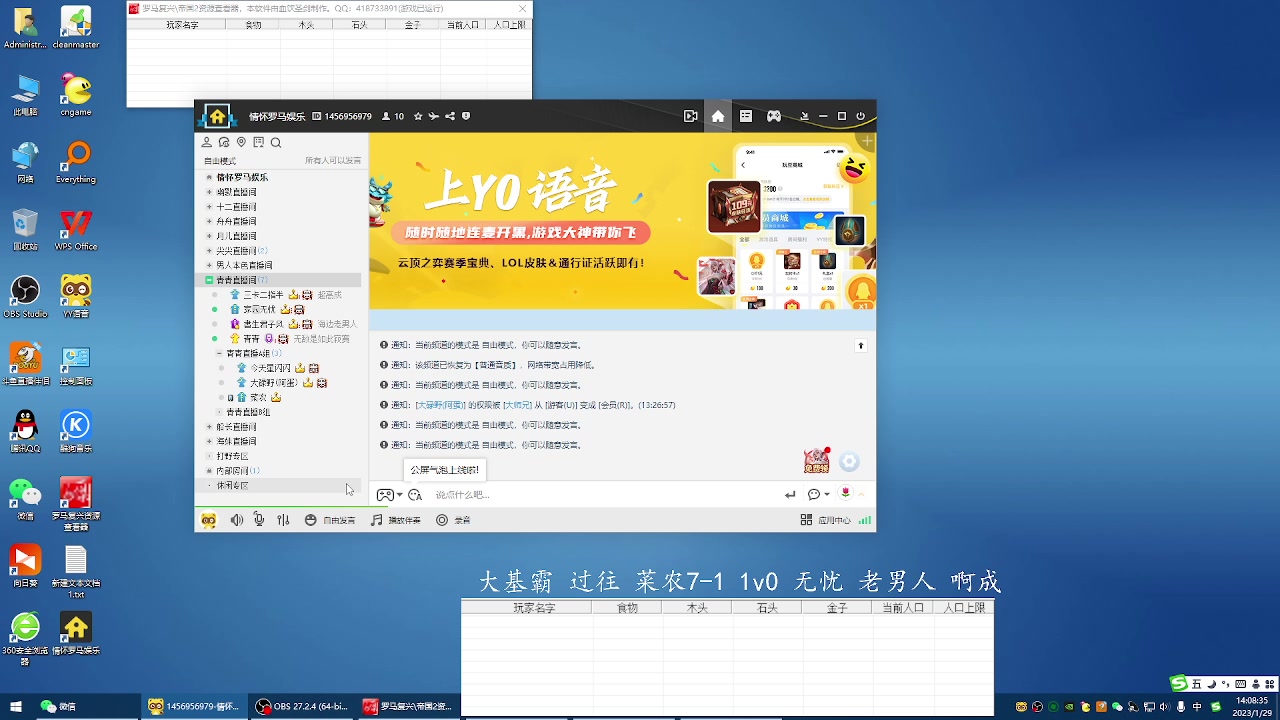1280x720 pixels.
Task: Toggle the favorite star in the title bar
Action: coord(418,116)
